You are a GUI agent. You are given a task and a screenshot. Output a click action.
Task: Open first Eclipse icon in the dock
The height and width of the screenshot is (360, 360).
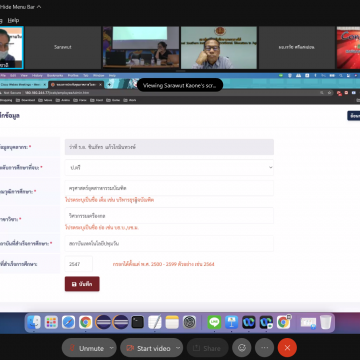103,322
